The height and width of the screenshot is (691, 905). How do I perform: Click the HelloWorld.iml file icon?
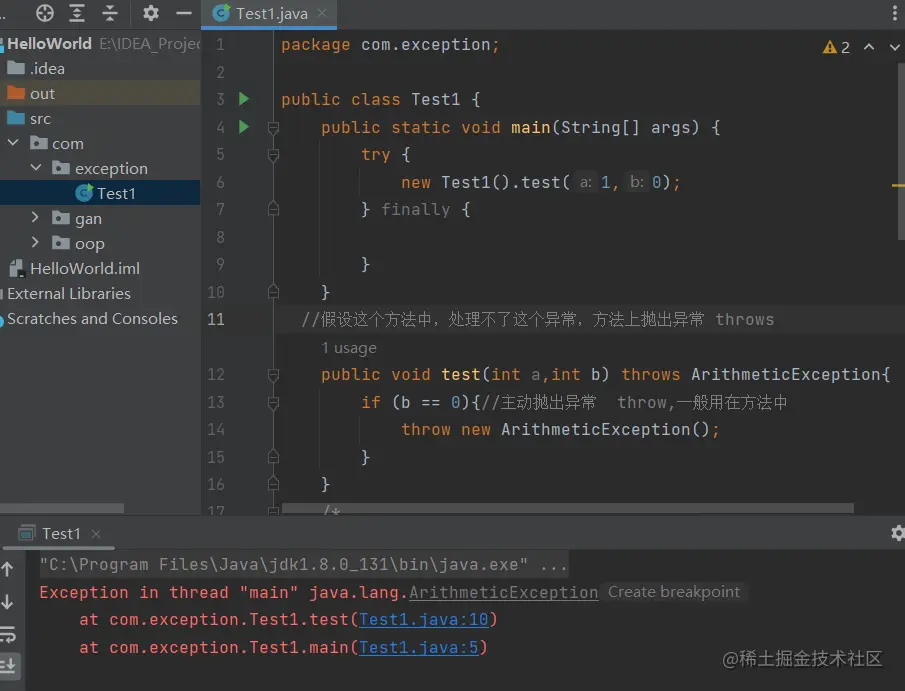coord(17,268)
